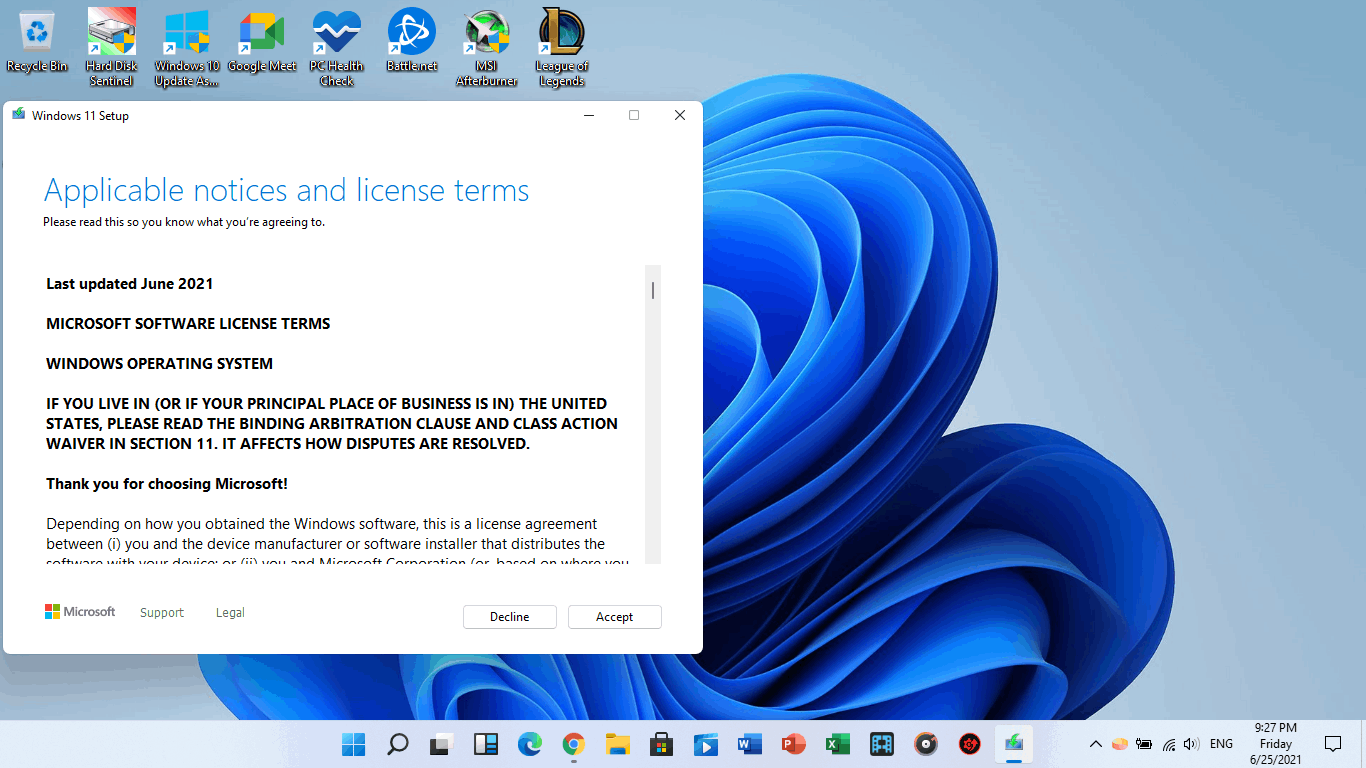The width and height of the screenshot is (1366, 768).
Task: Click the ENG language indicator
Action: tap(1221, 744)
